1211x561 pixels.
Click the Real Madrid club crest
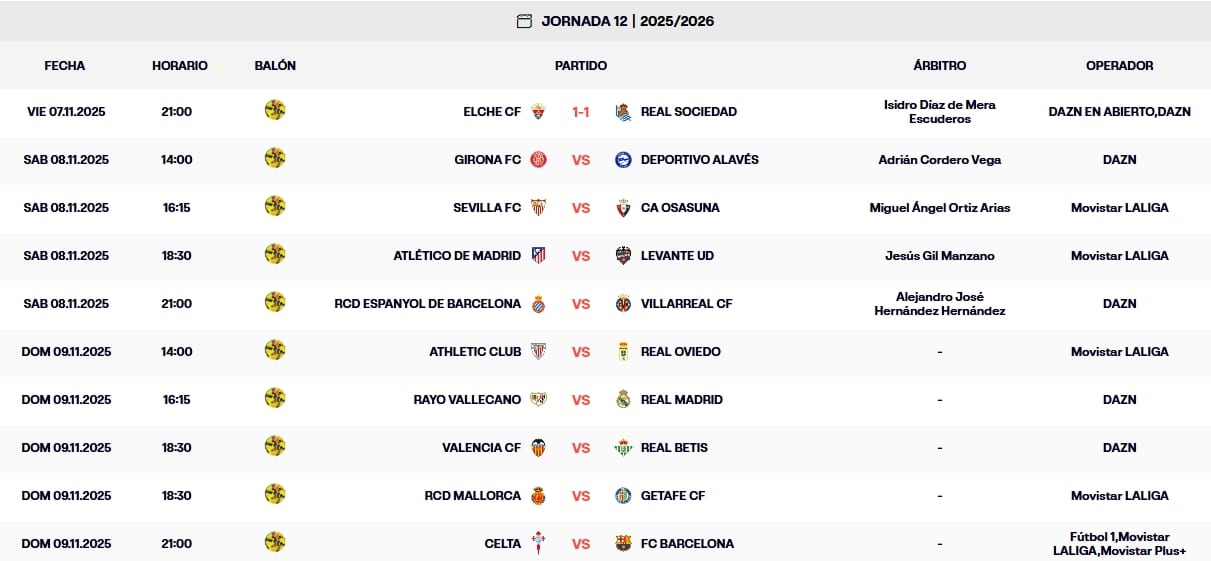(x=623, y=400)
